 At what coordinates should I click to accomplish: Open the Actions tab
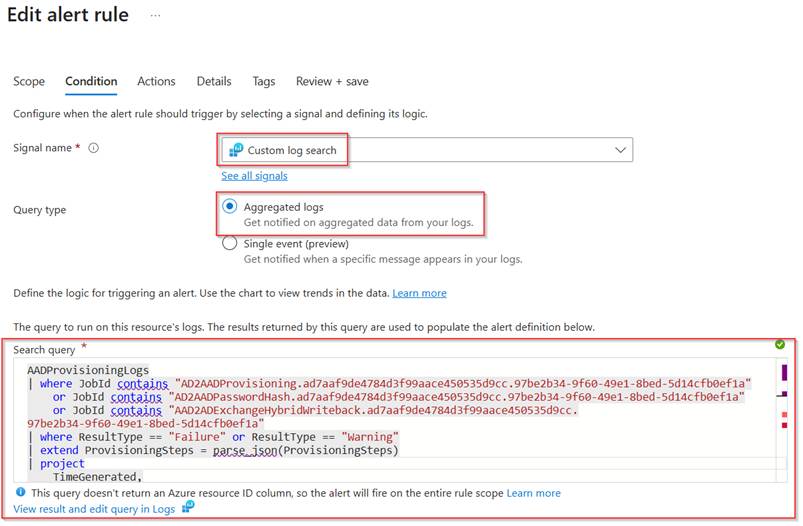click(156, 81)
